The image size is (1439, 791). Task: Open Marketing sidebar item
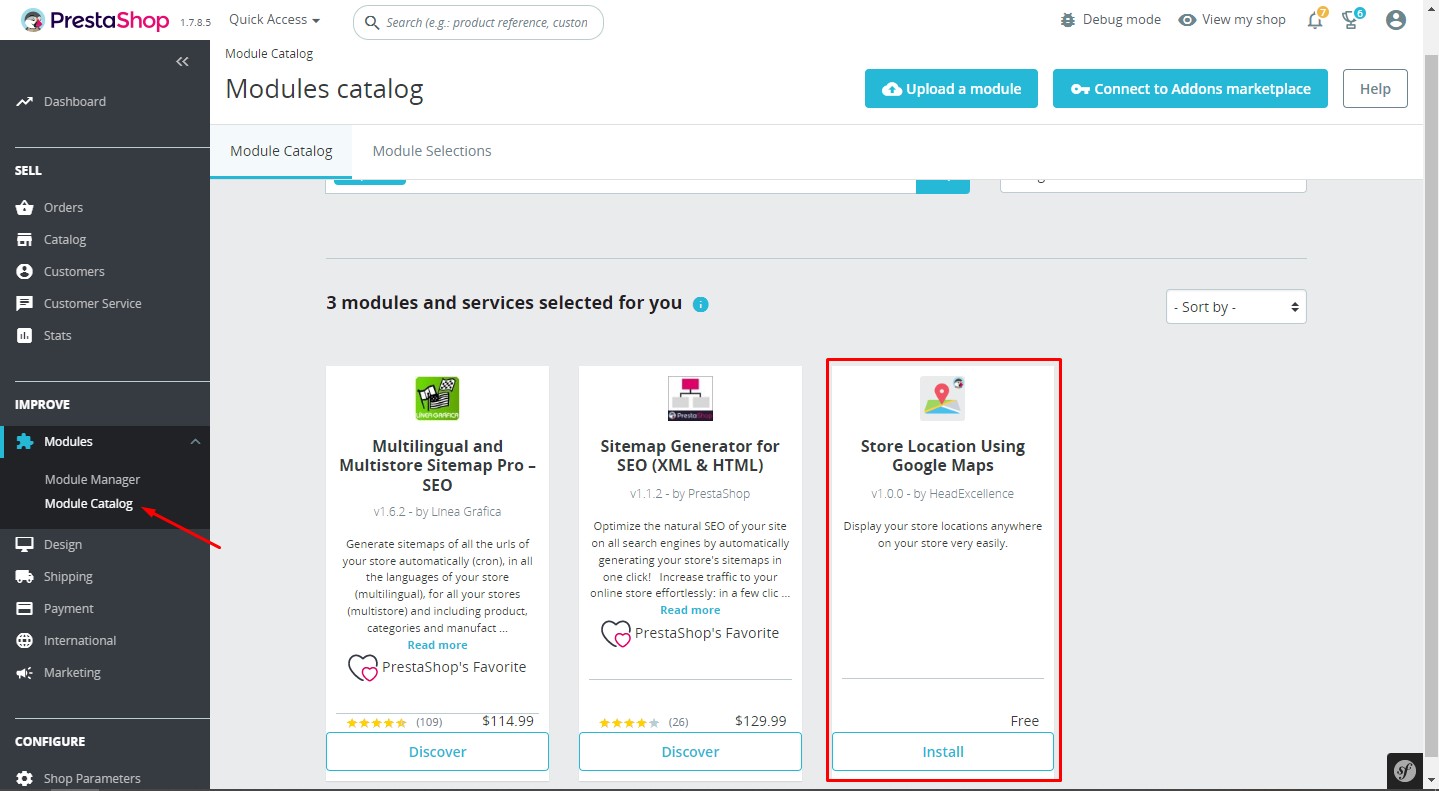(72, 672)
